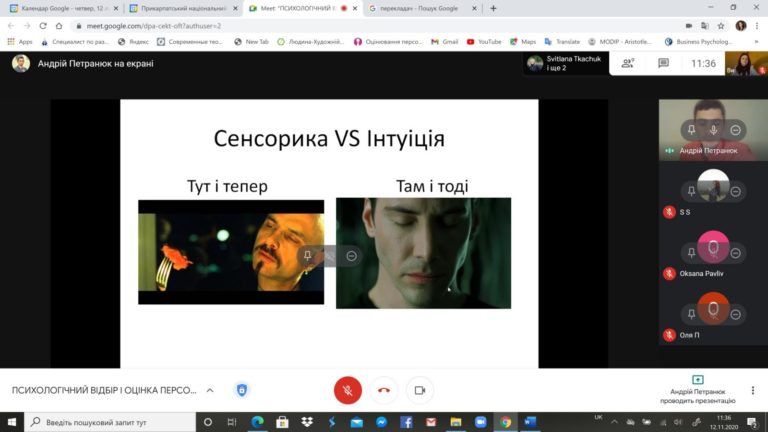Show the participants list

628,63
